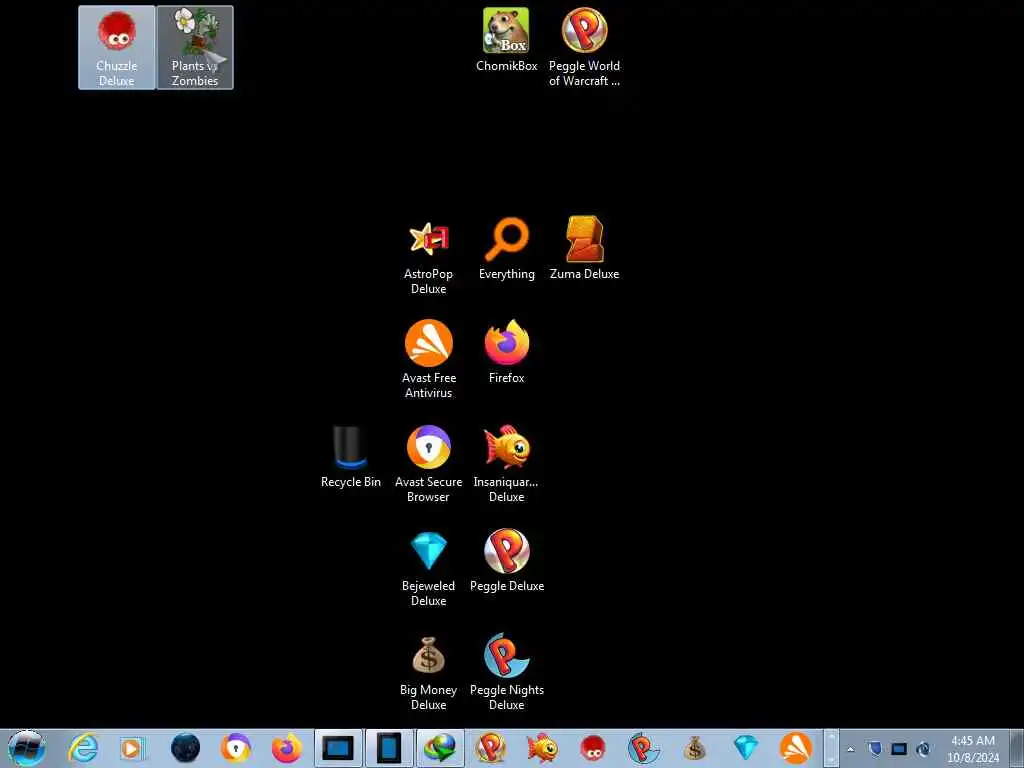Screen dimensions: 1024x768
Task: Launch Peggle Deluxe from the taskbar
Action: pyautogui.click(x=490, y=748)
